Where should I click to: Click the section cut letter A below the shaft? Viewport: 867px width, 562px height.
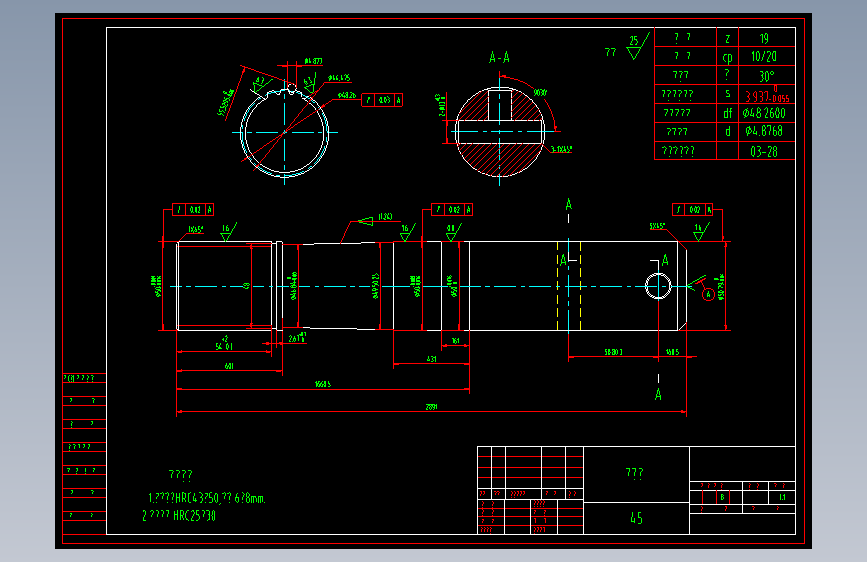pyautogui.click(x=658, y=394)
